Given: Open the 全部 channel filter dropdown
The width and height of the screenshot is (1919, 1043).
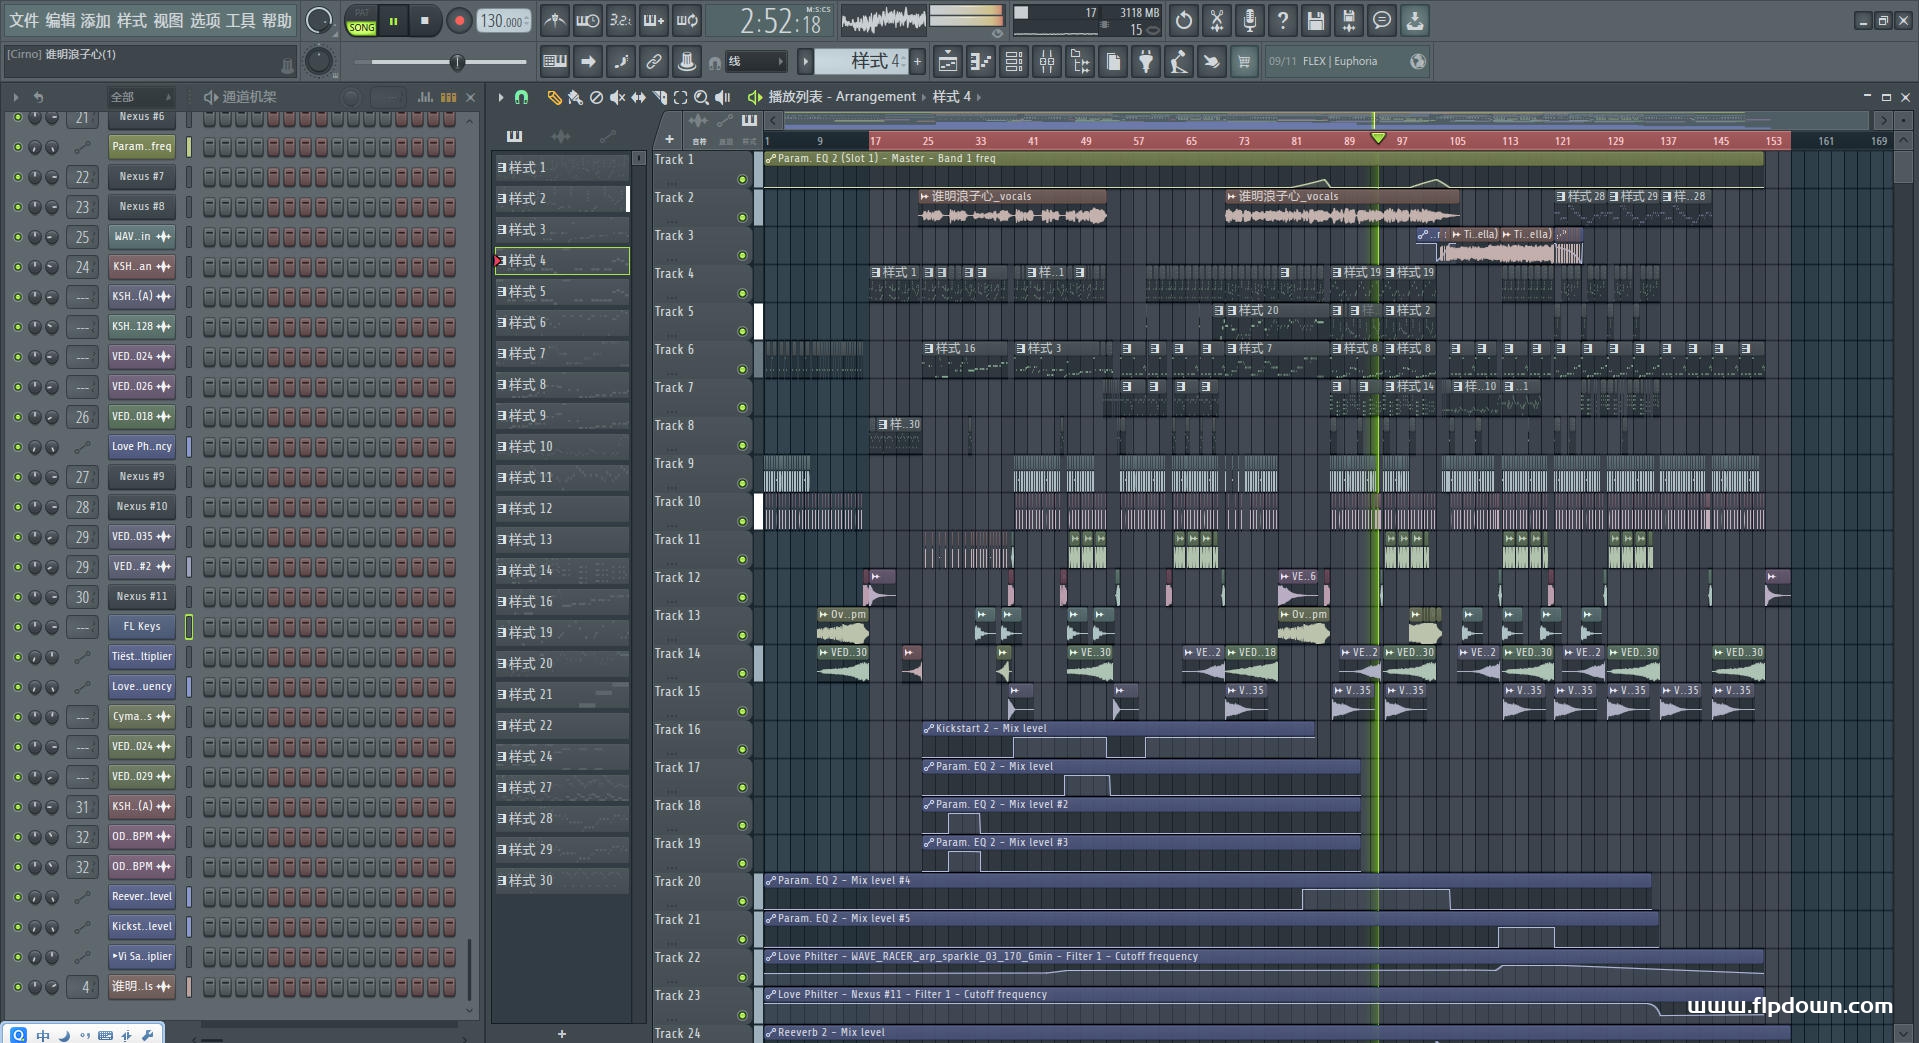Looking at the screenshot, I should 140,97.
